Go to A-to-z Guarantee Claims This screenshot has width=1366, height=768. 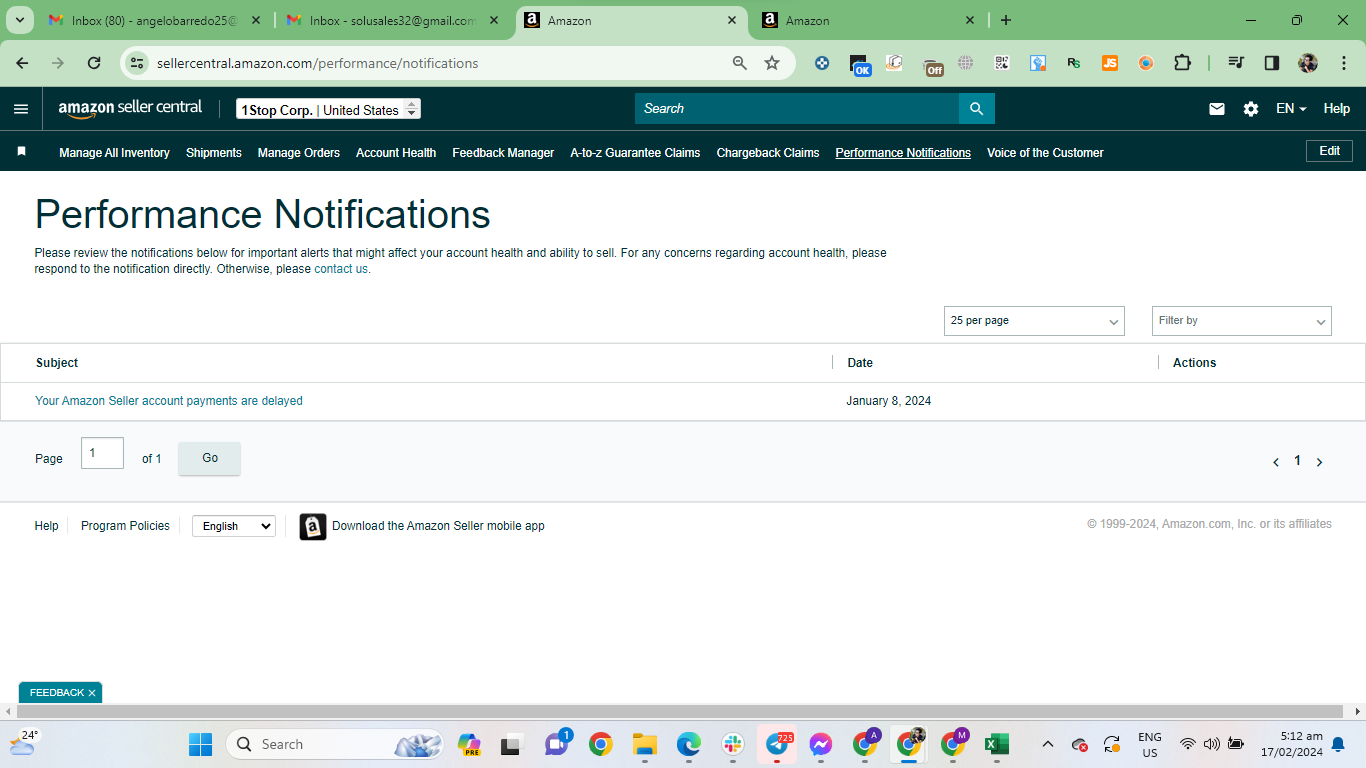[x=635, y=153]
